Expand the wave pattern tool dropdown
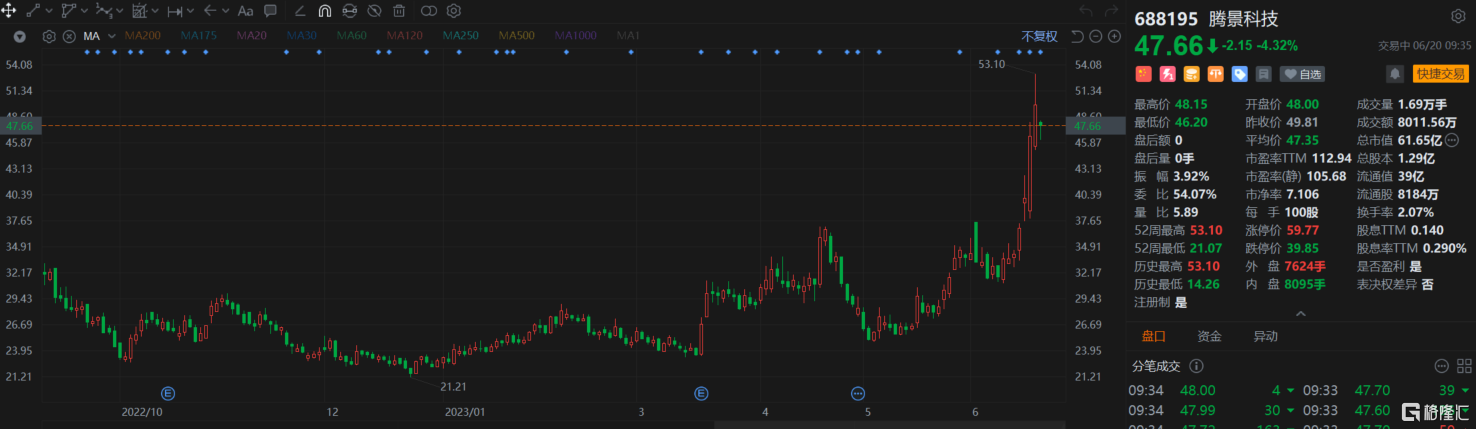Viewport: 1476px width, 429px height. click(x=120, y=11)
